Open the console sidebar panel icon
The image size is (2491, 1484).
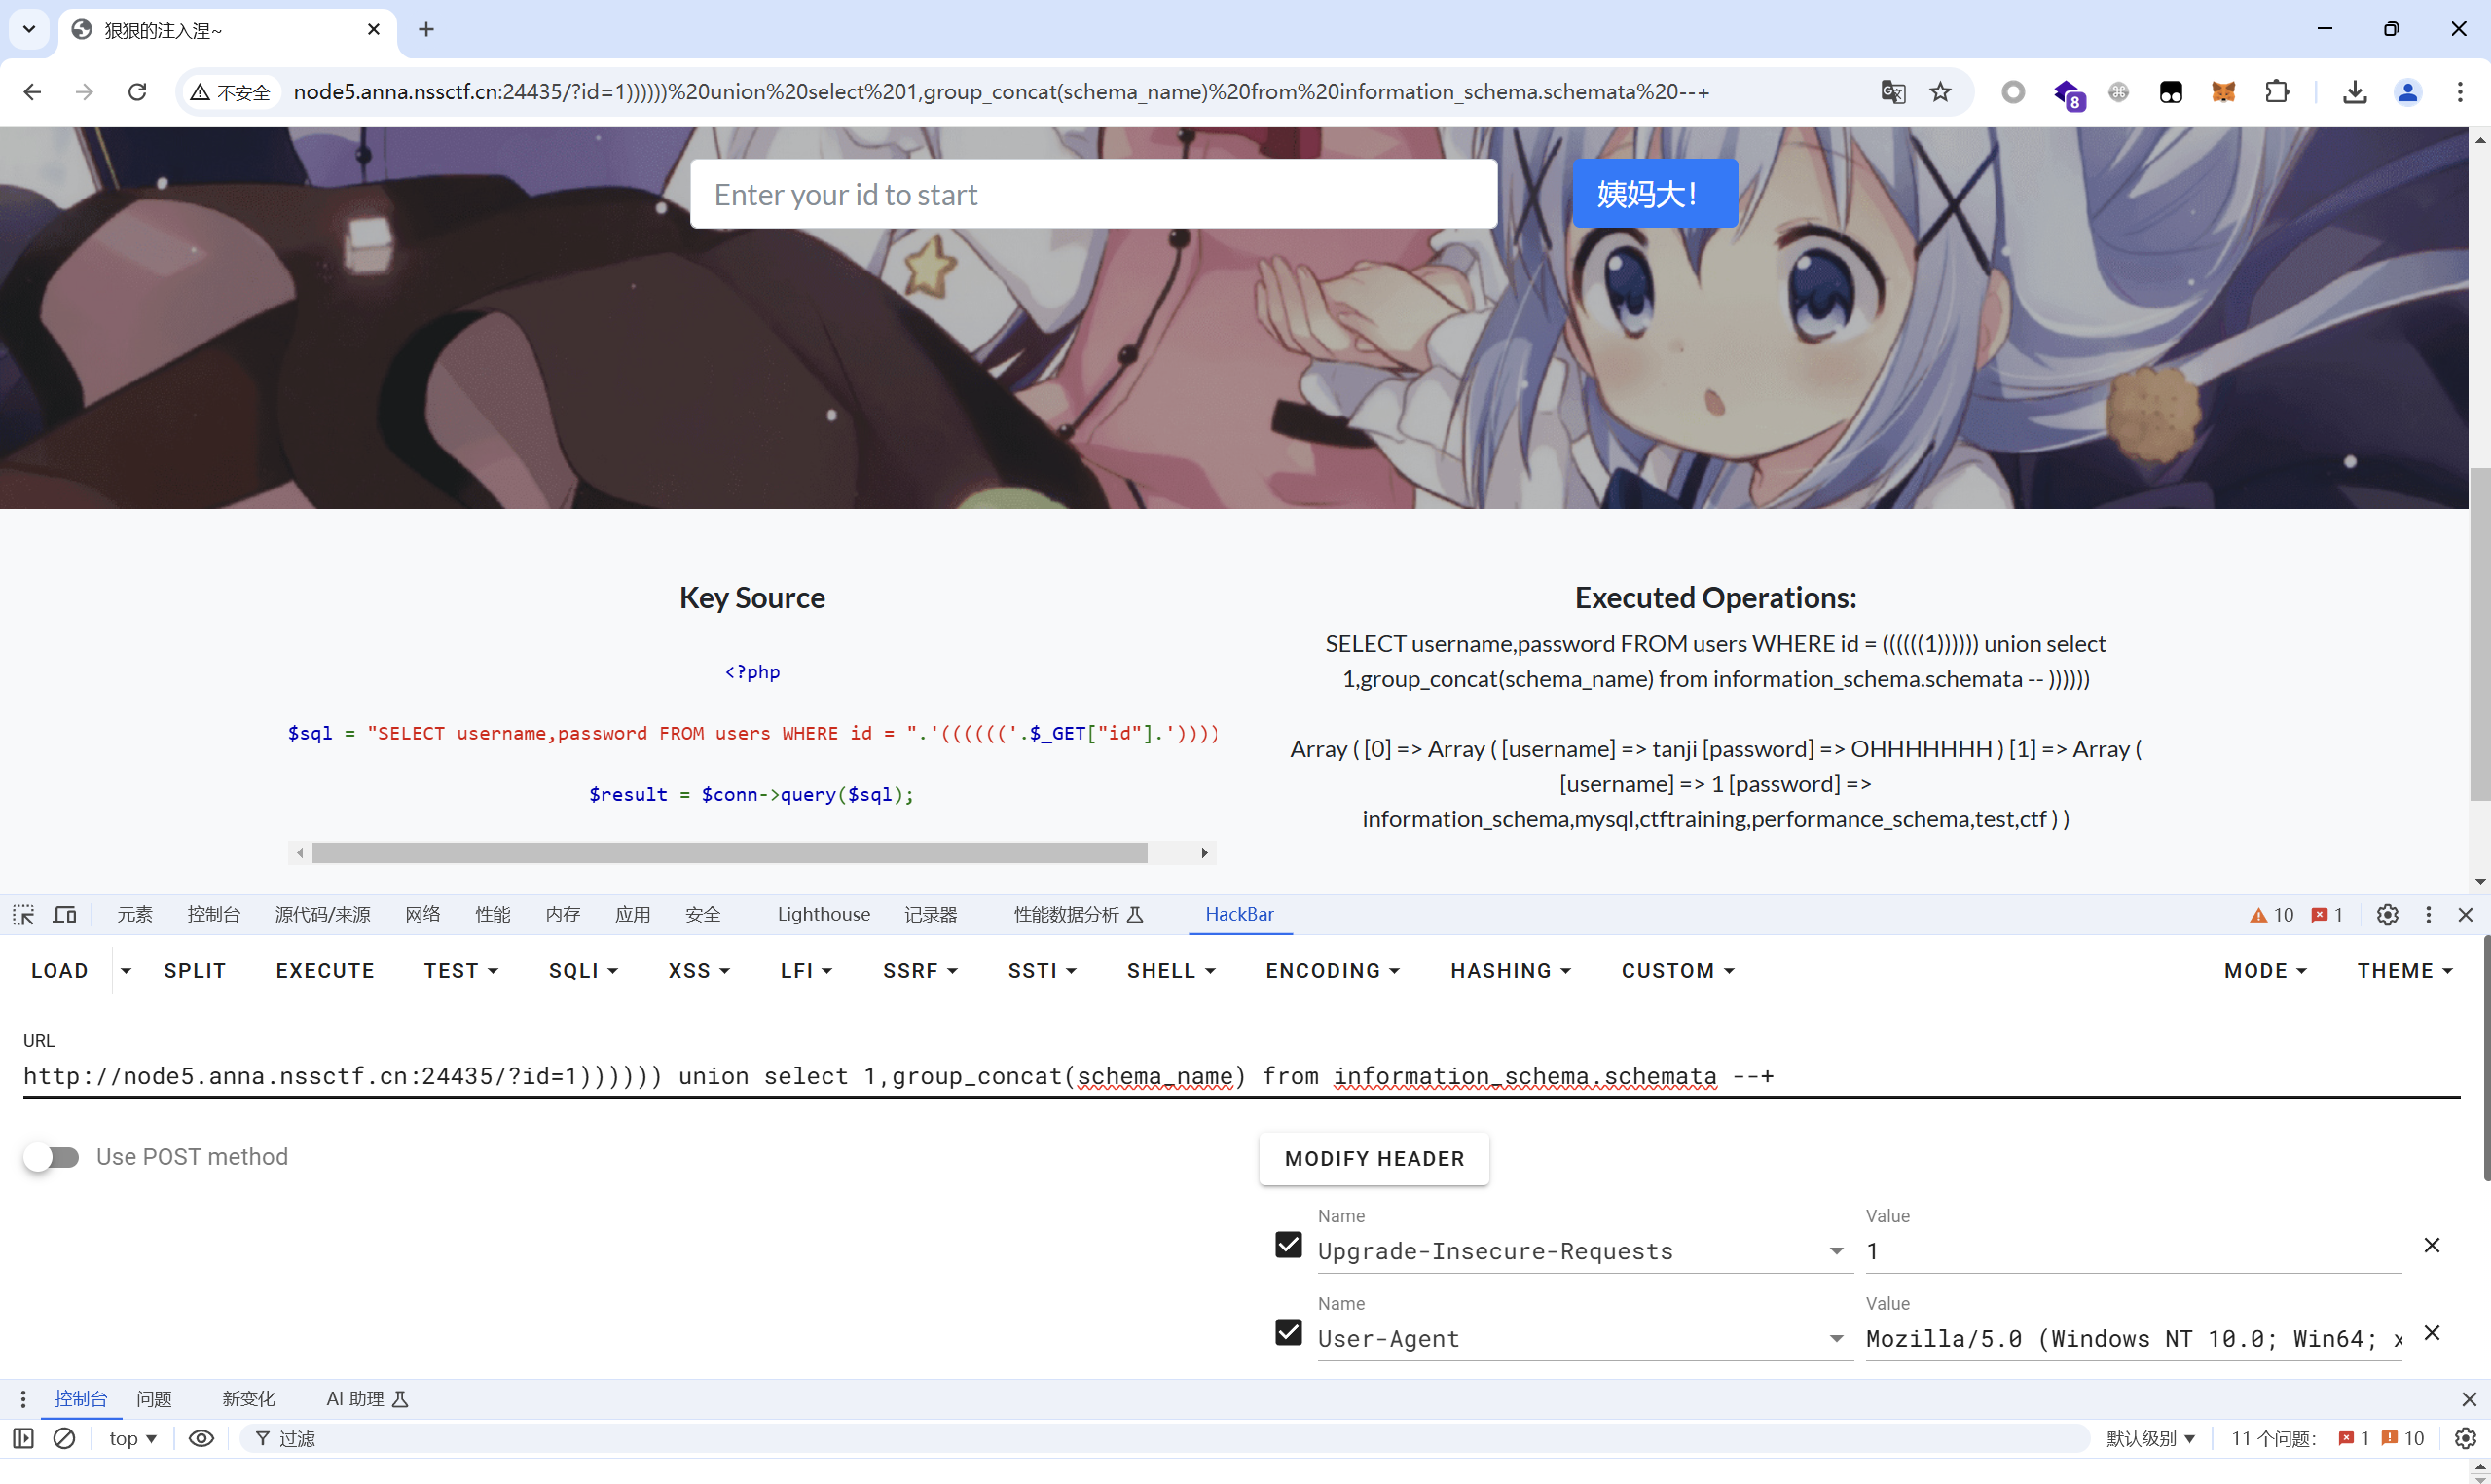[x=23, y=1438]
